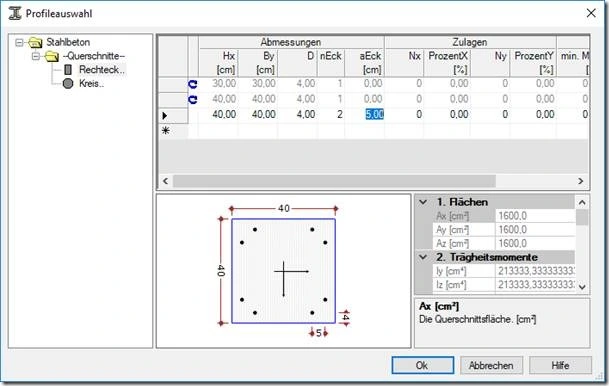The width and height of the screenshot is (609, 386).
Task: Click the new row asterisk marker
Action: pos(165,130)
